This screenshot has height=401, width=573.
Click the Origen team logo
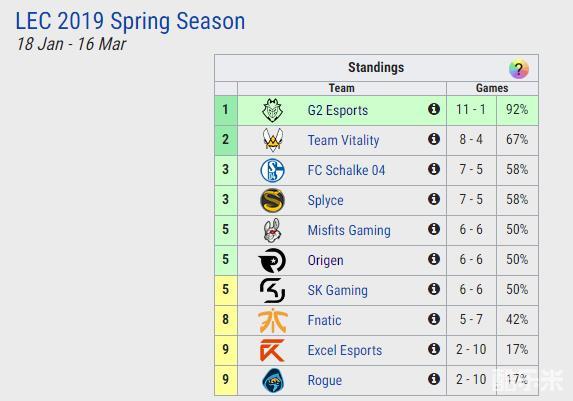point(272,260)
